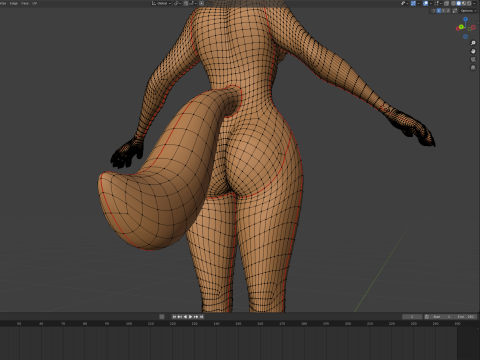Click the End frame field
480x360 pixels.
click(x=465, y=317)
